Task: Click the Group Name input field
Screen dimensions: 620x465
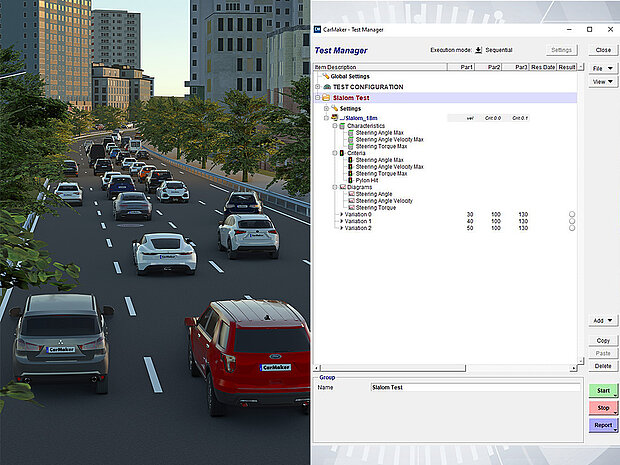Action: [474, 387]
